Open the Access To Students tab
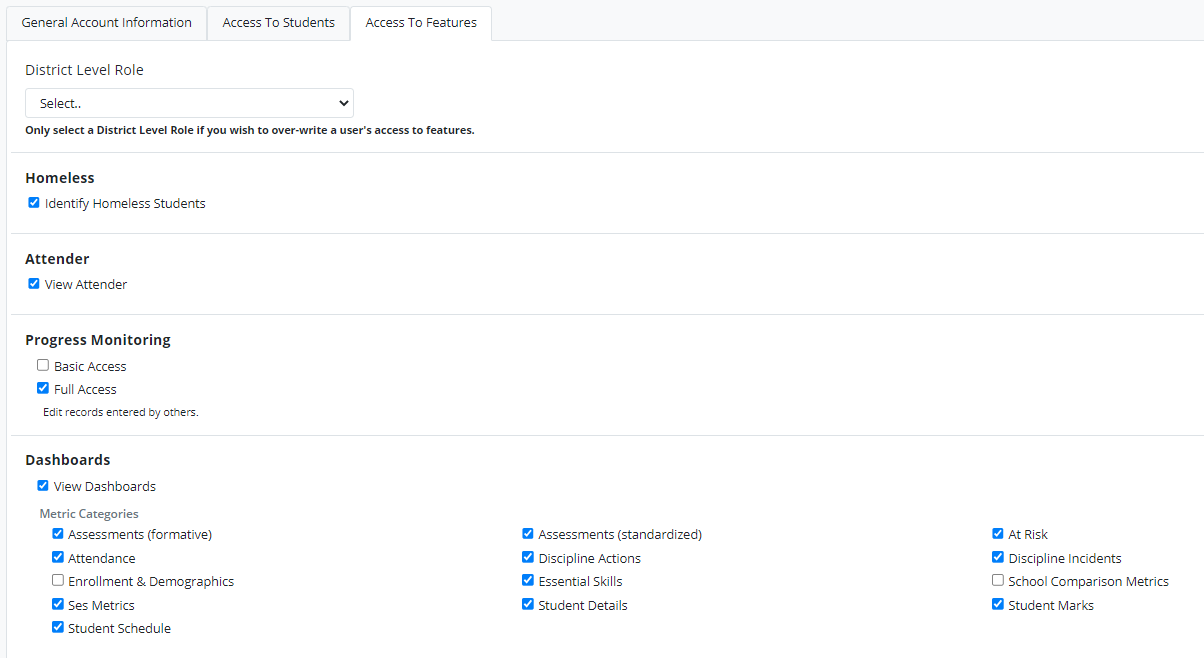Viewport: 1204px width, 658px height. point(278,22)
